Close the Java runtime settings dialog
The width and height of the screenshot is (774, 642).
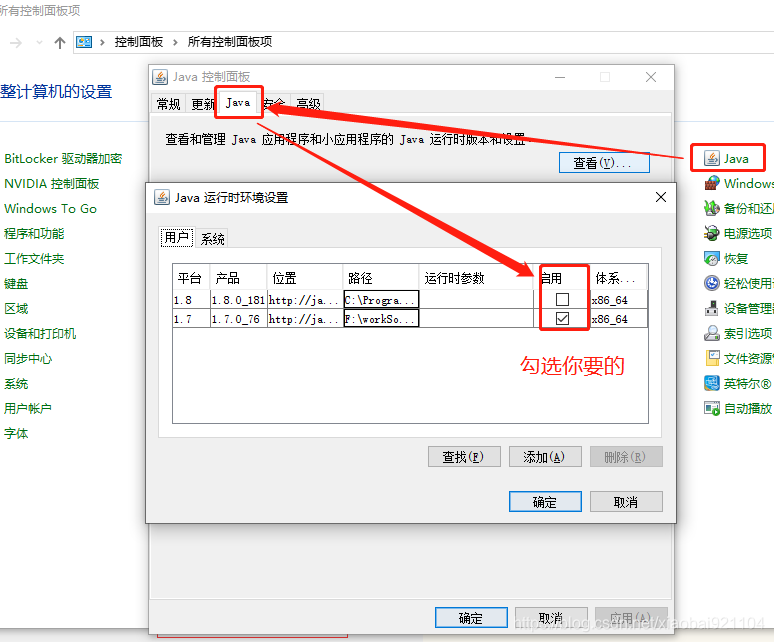click(x=661, y=197)
